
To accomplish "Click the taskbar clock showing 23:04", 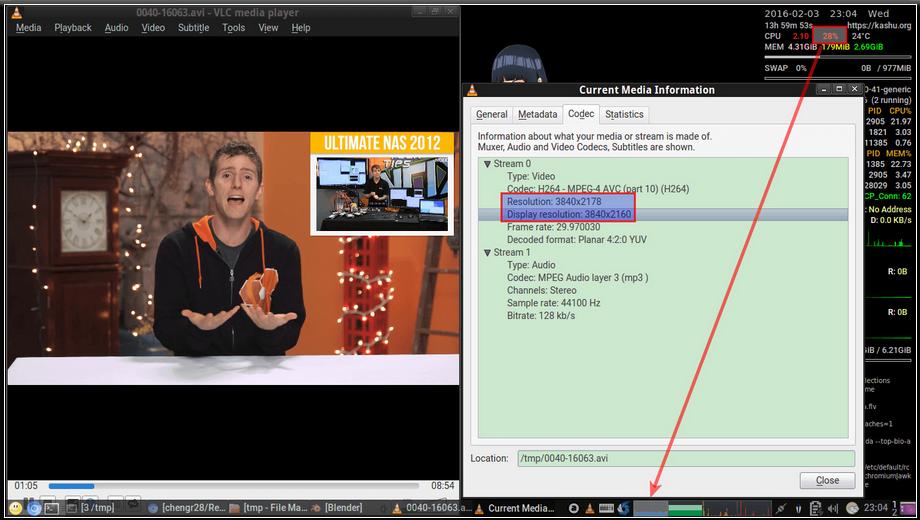I will [875, 508].
